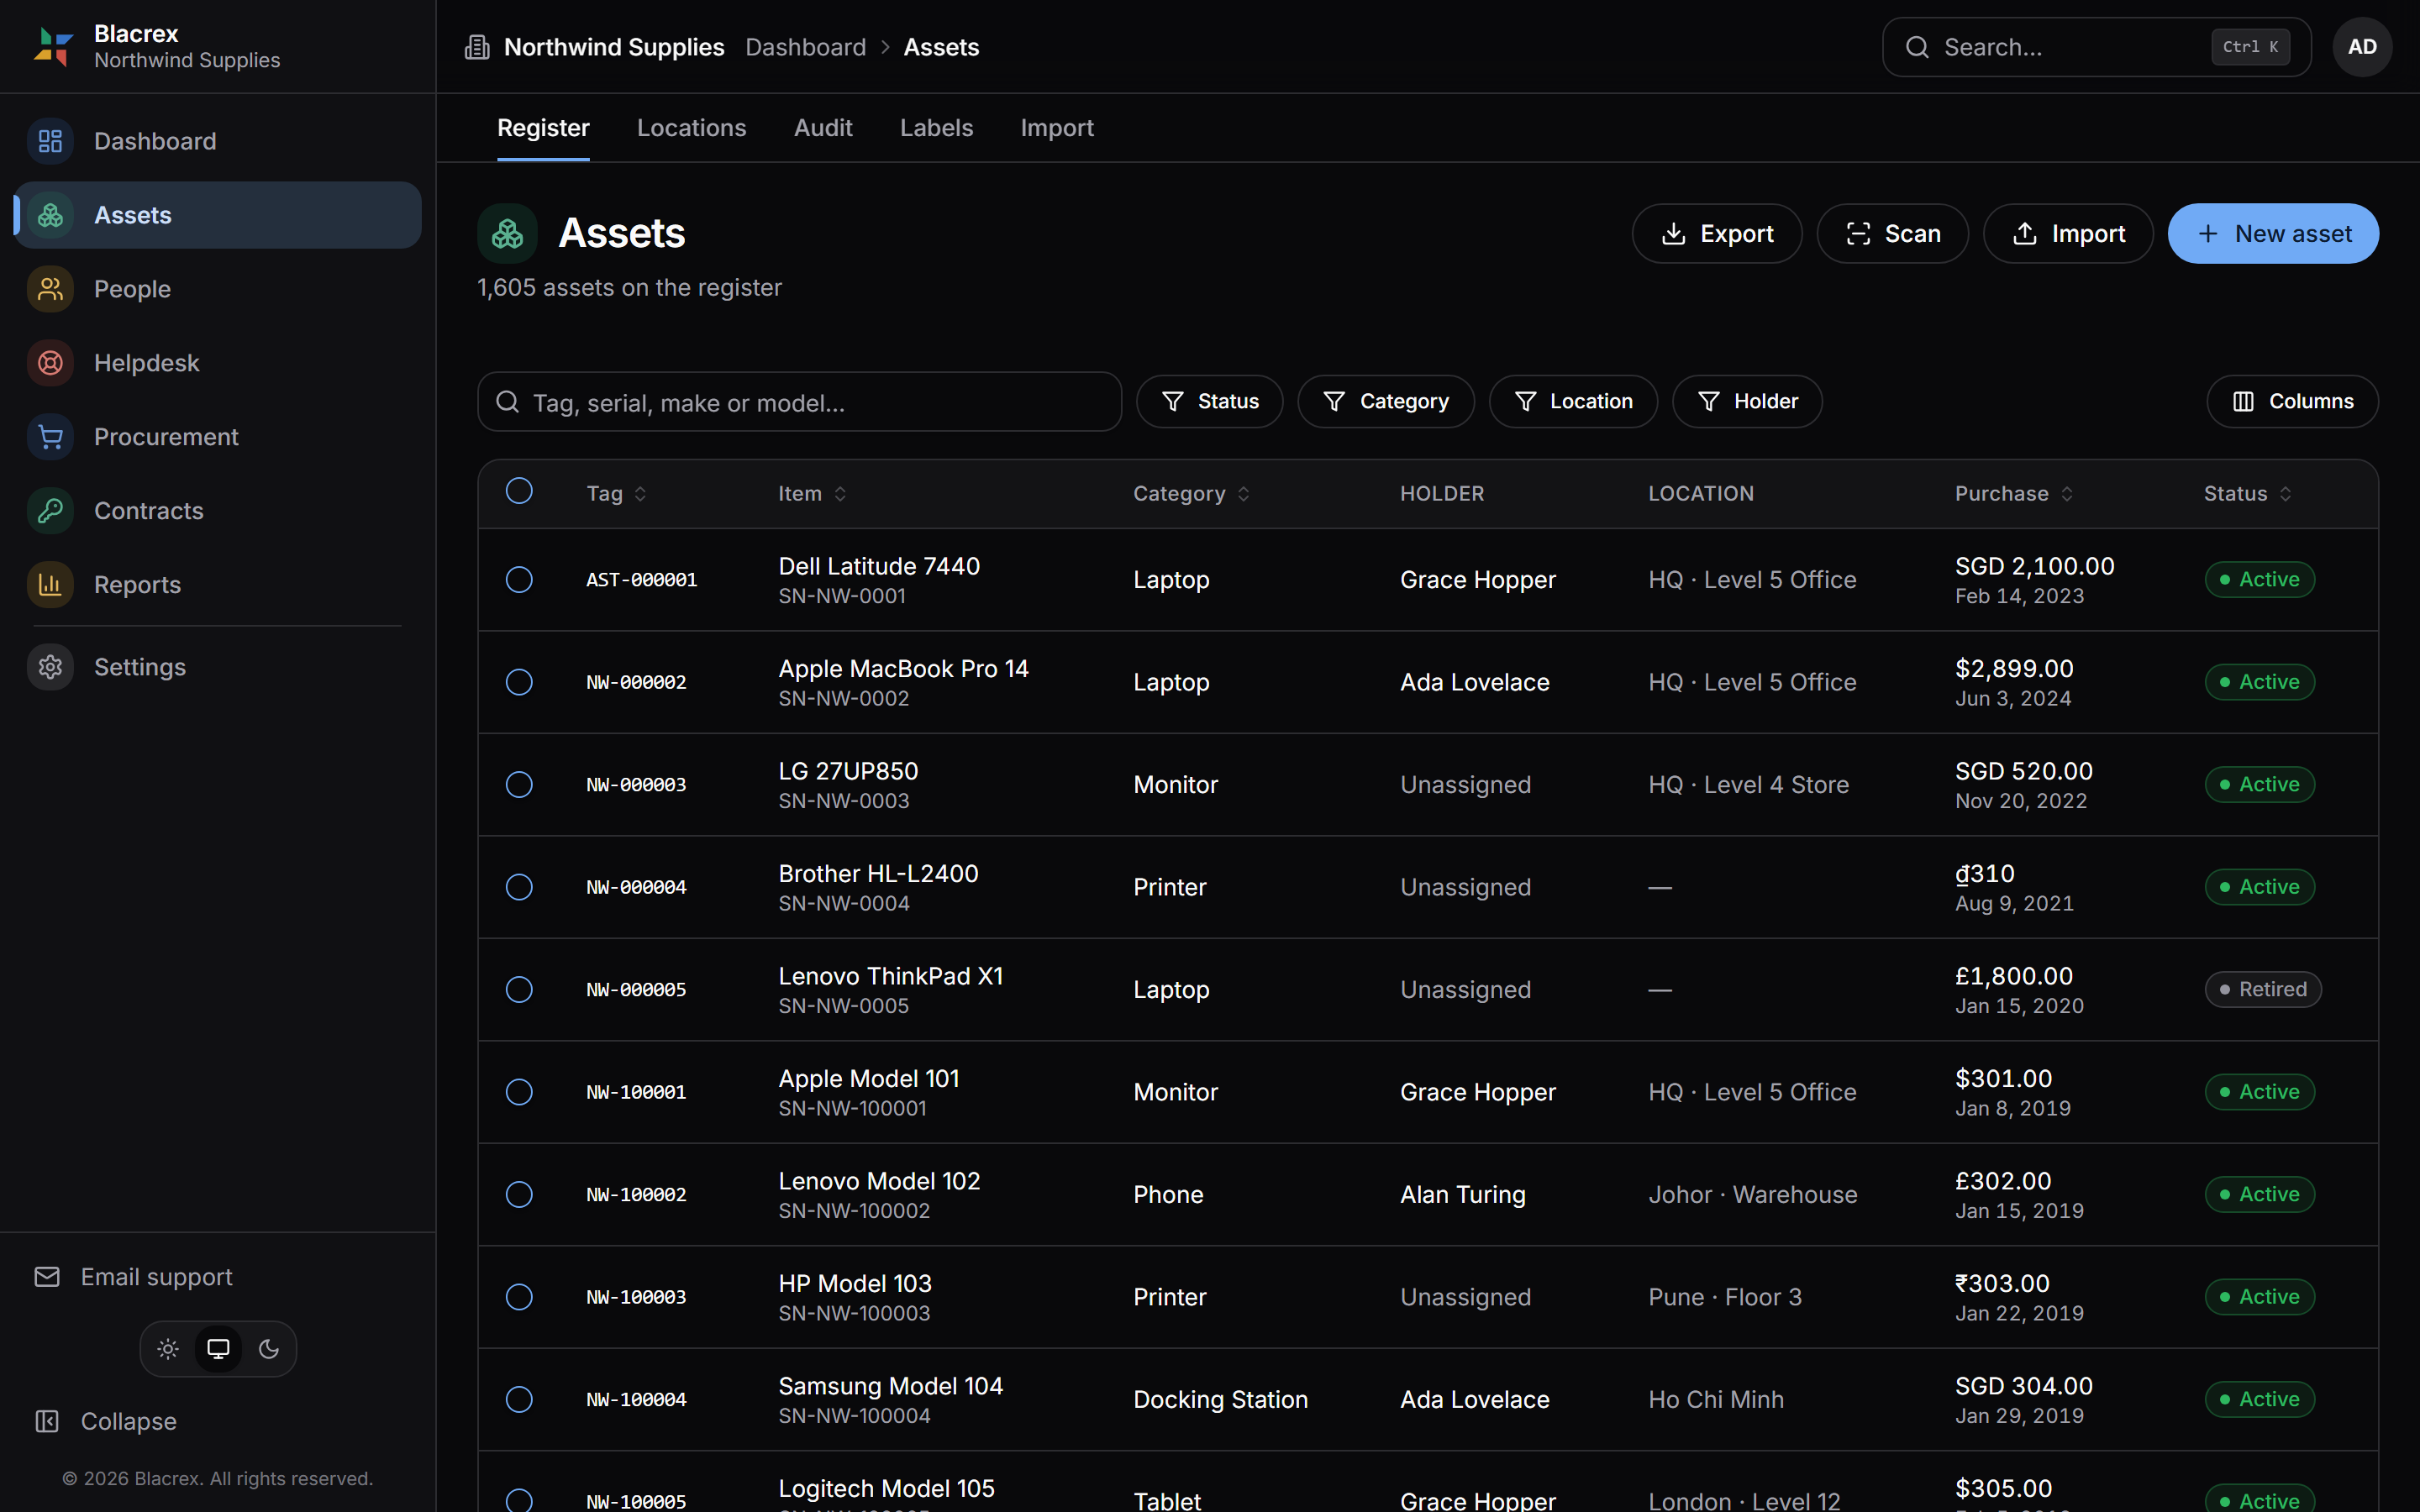Viewport: 2420px width, 1512px height.
Task: Check the NW-000003 LG monitor row
Action: (519, 785)
